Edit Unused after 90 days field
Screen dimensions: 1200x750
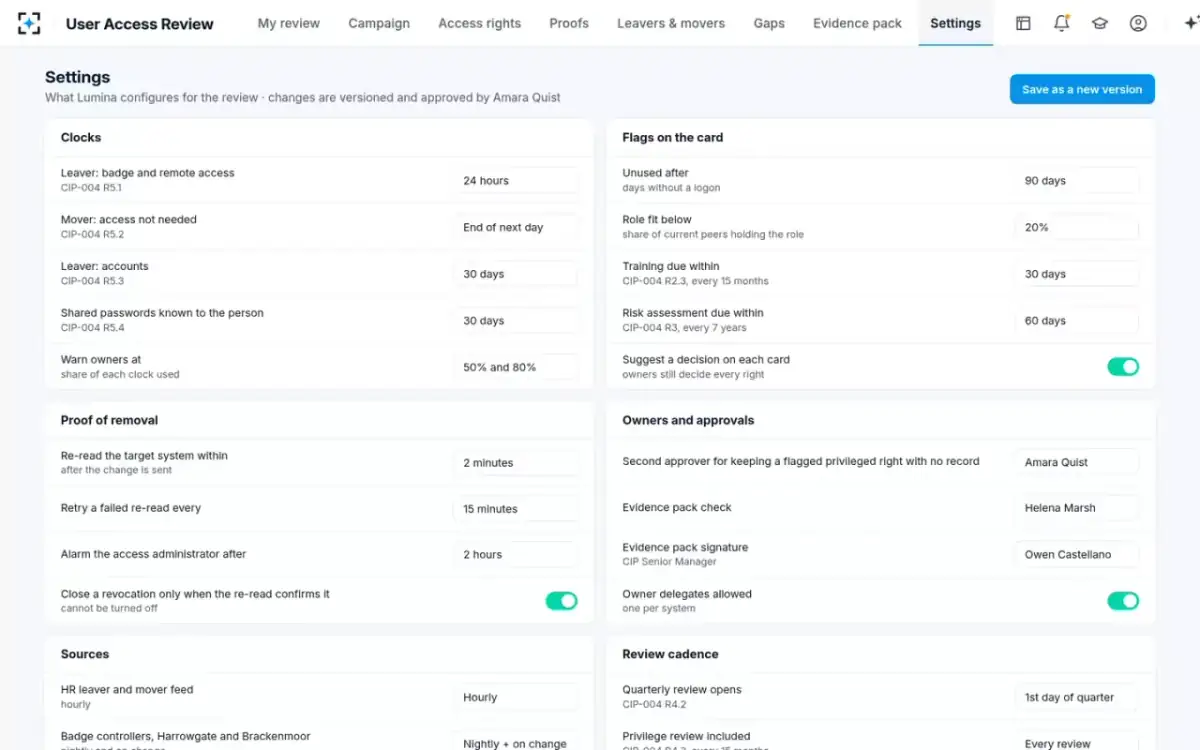[x=1077, y=181]
